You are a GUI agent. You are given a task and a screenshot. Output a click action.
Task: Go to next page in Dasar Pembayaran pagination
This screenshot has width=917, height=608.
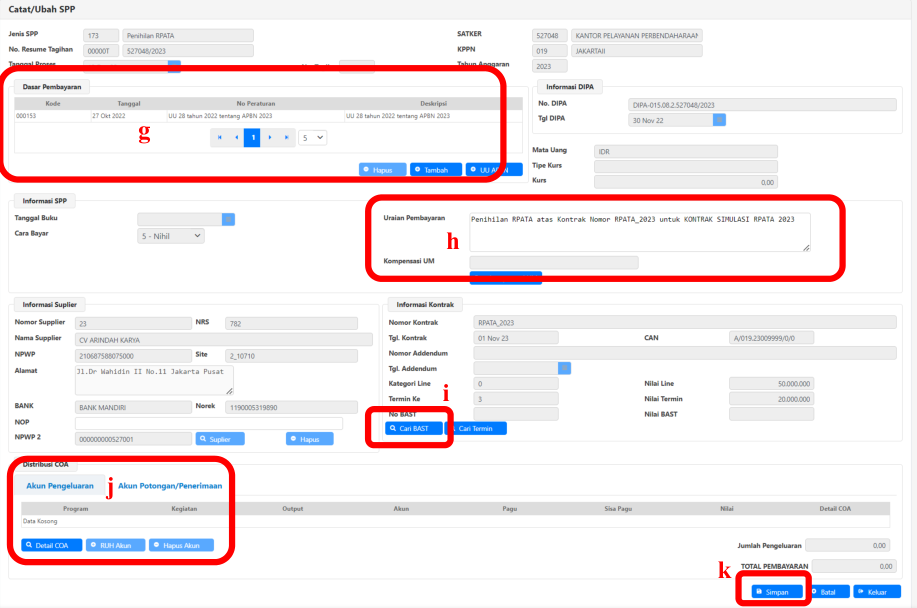click(271, 138)
